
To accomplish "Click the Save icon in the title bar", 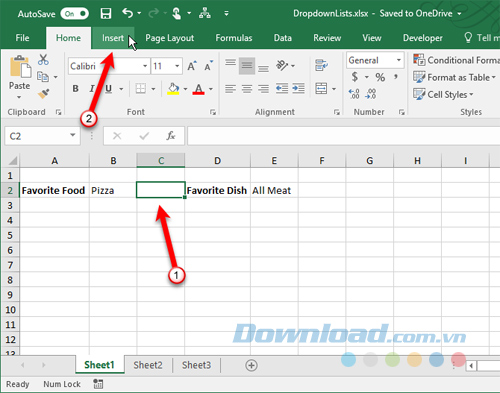I will pyautogui.click(x=106, y=13).
